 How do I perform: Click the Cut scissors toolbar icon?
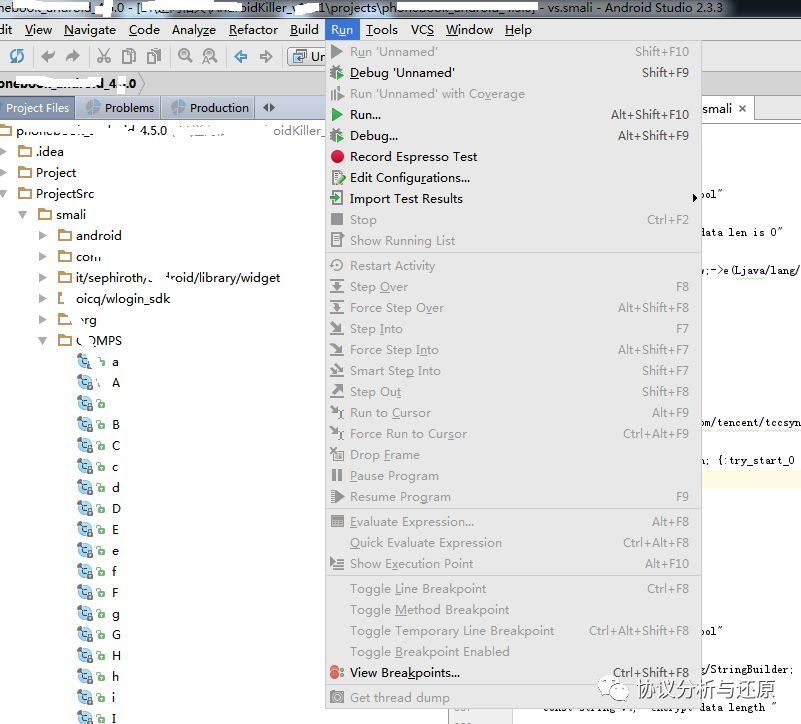tap(104, 56)
